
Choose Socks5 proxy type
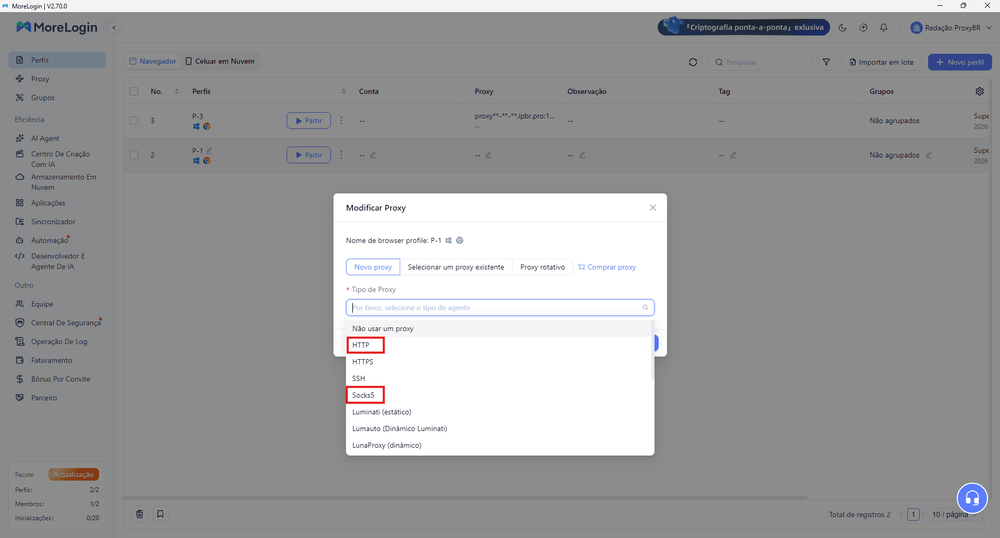pyautogui.click(x=500, y=395)
